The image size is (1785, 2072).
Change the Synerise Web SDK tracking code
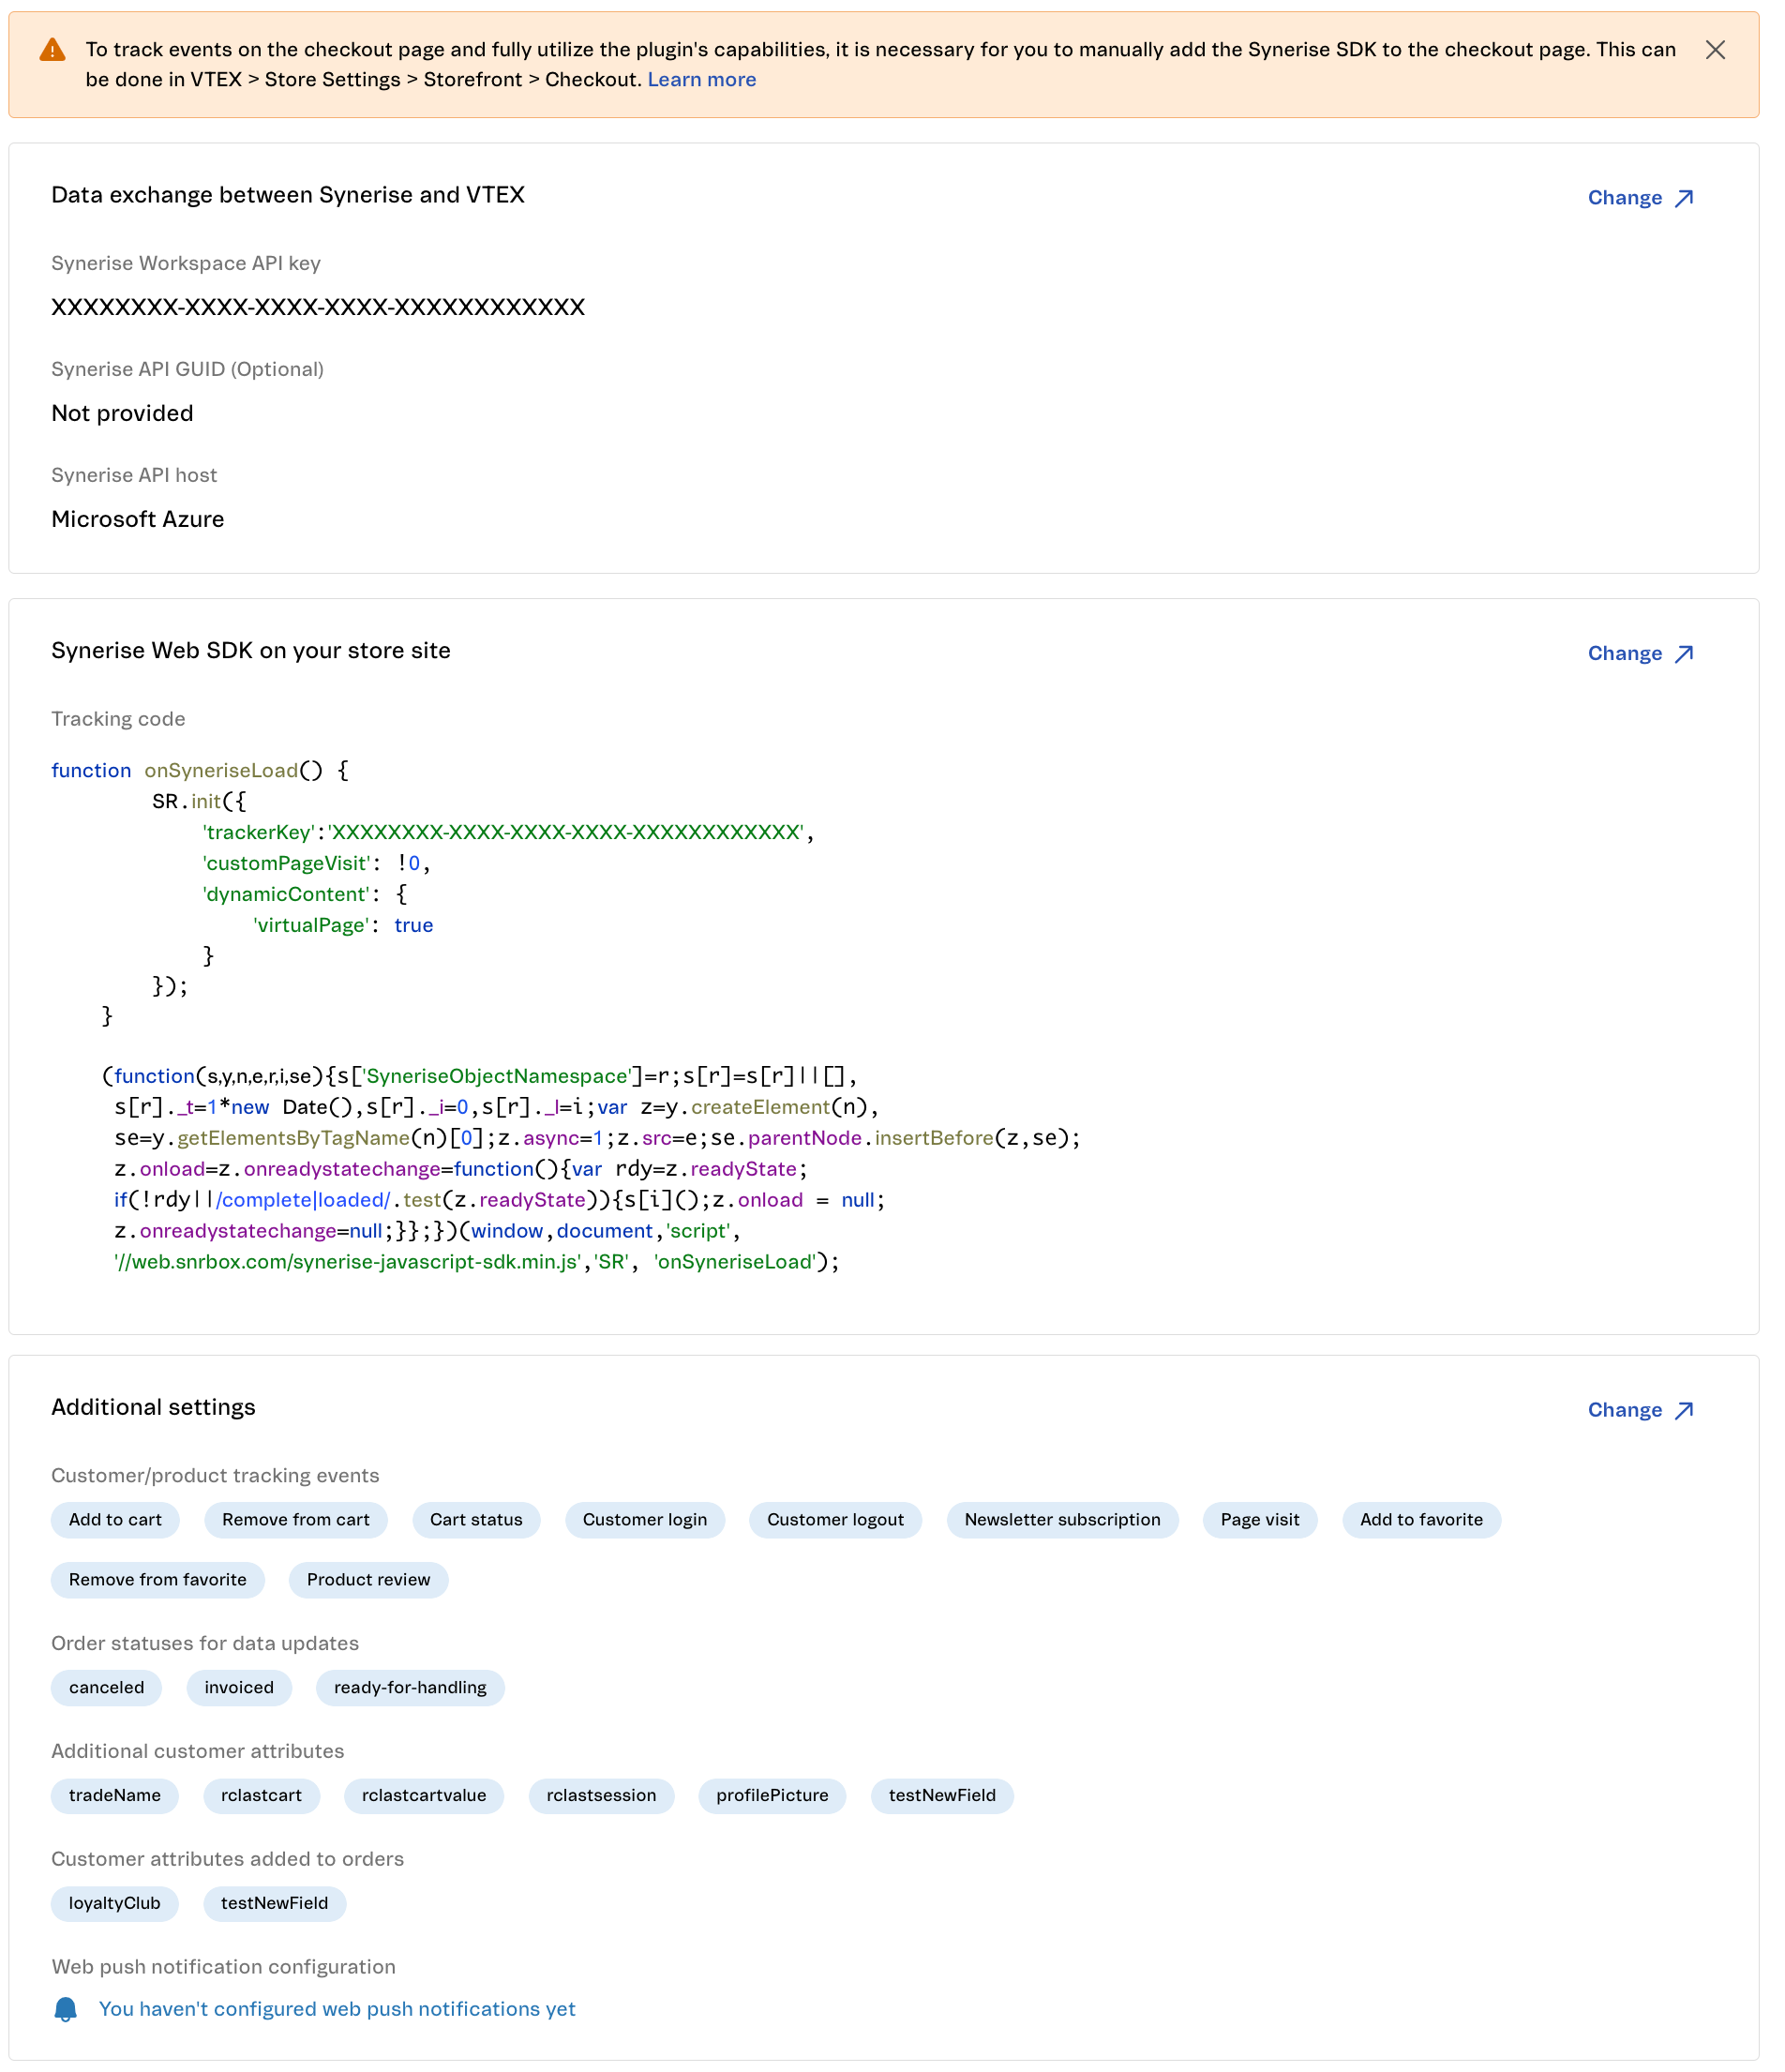pyautogui.click(x=1625, y=653)
